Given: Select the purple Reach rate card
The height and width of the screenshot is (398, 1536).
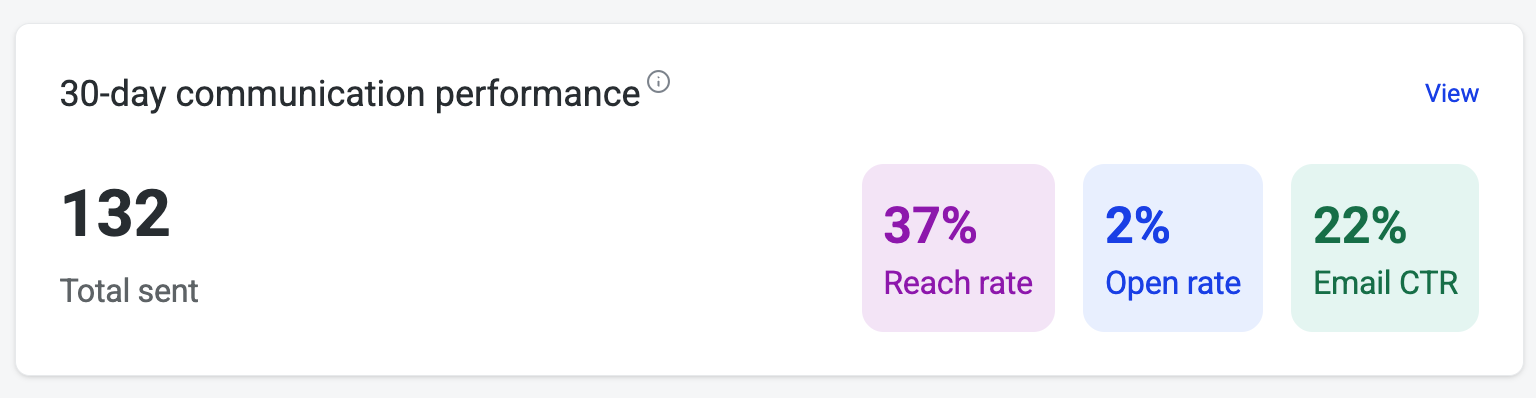Looking at the screenshot, I should click(x=958, y=248).
